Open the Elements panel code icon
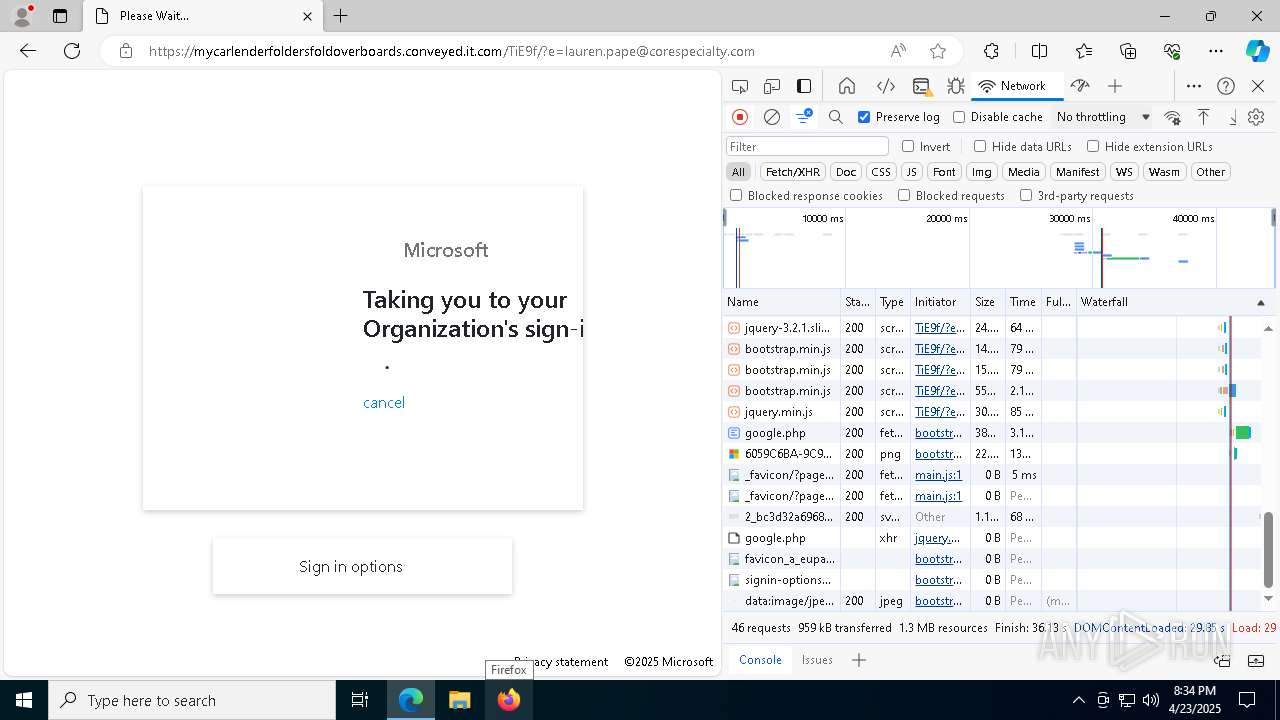 click(x=885, y=86)
